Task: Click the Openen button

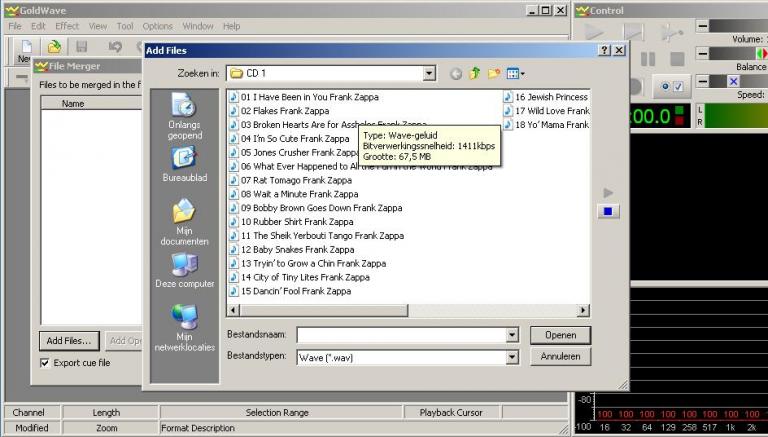Action: tap(560, 335)
